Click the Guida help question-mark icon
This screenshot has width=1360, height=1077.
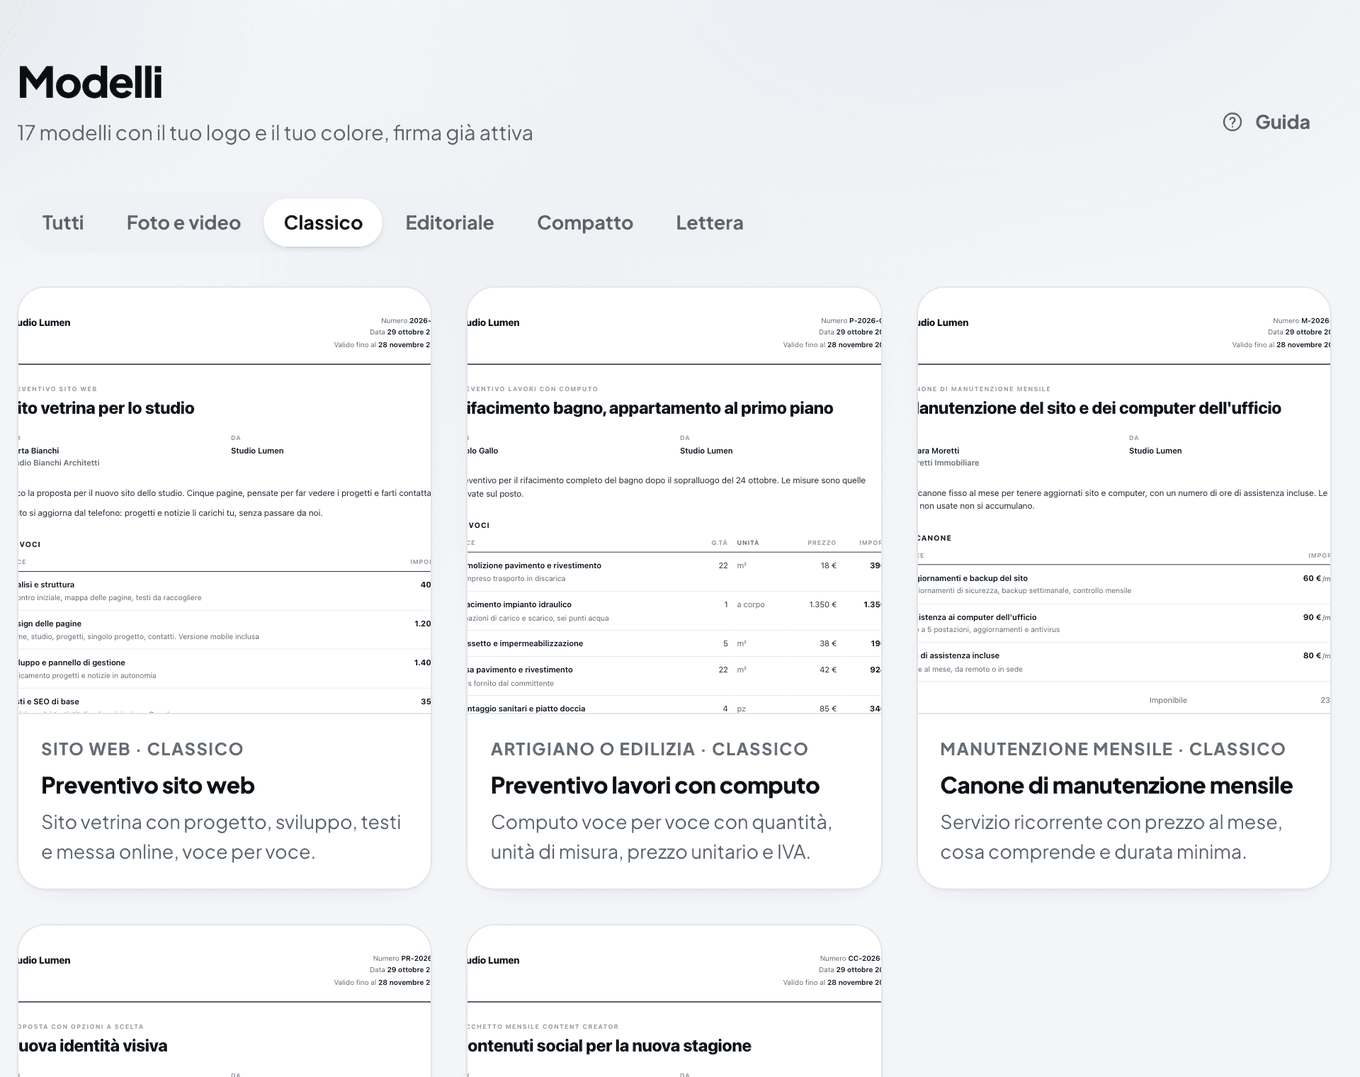[1232, 122]
